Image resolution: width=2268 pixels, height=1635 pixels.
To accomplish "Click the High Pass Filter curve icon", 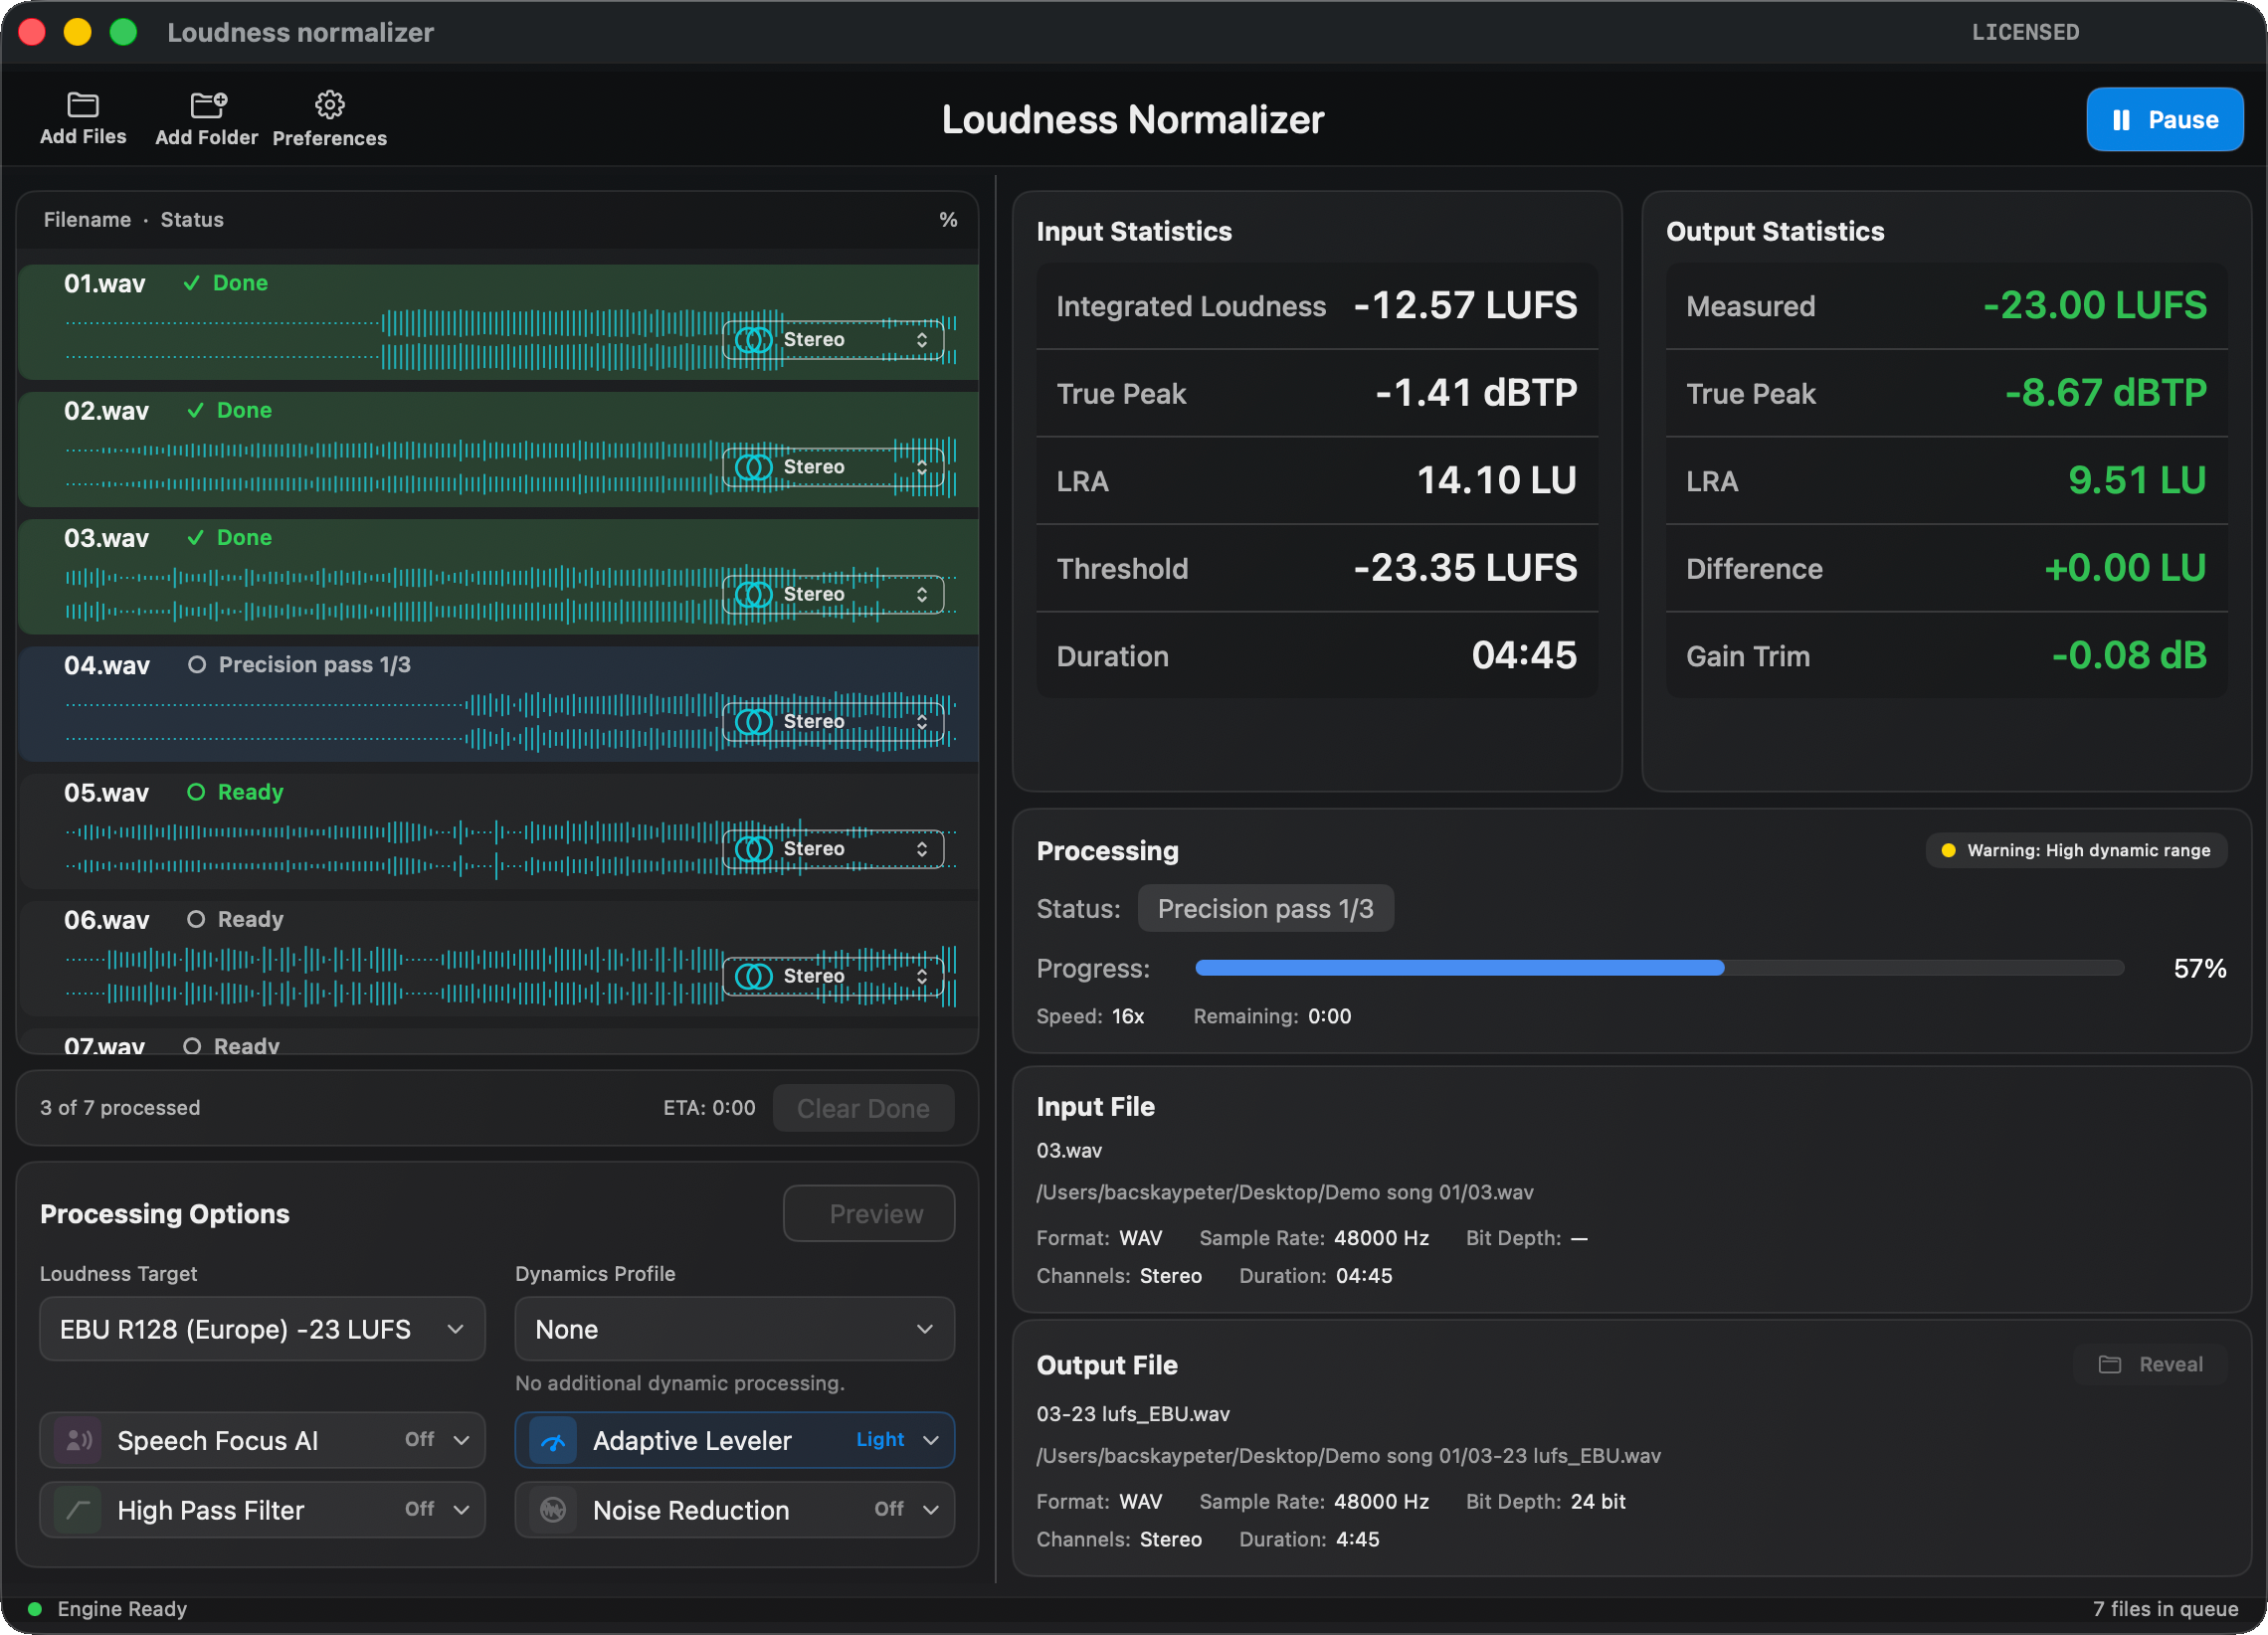I will click(78, 1509).
